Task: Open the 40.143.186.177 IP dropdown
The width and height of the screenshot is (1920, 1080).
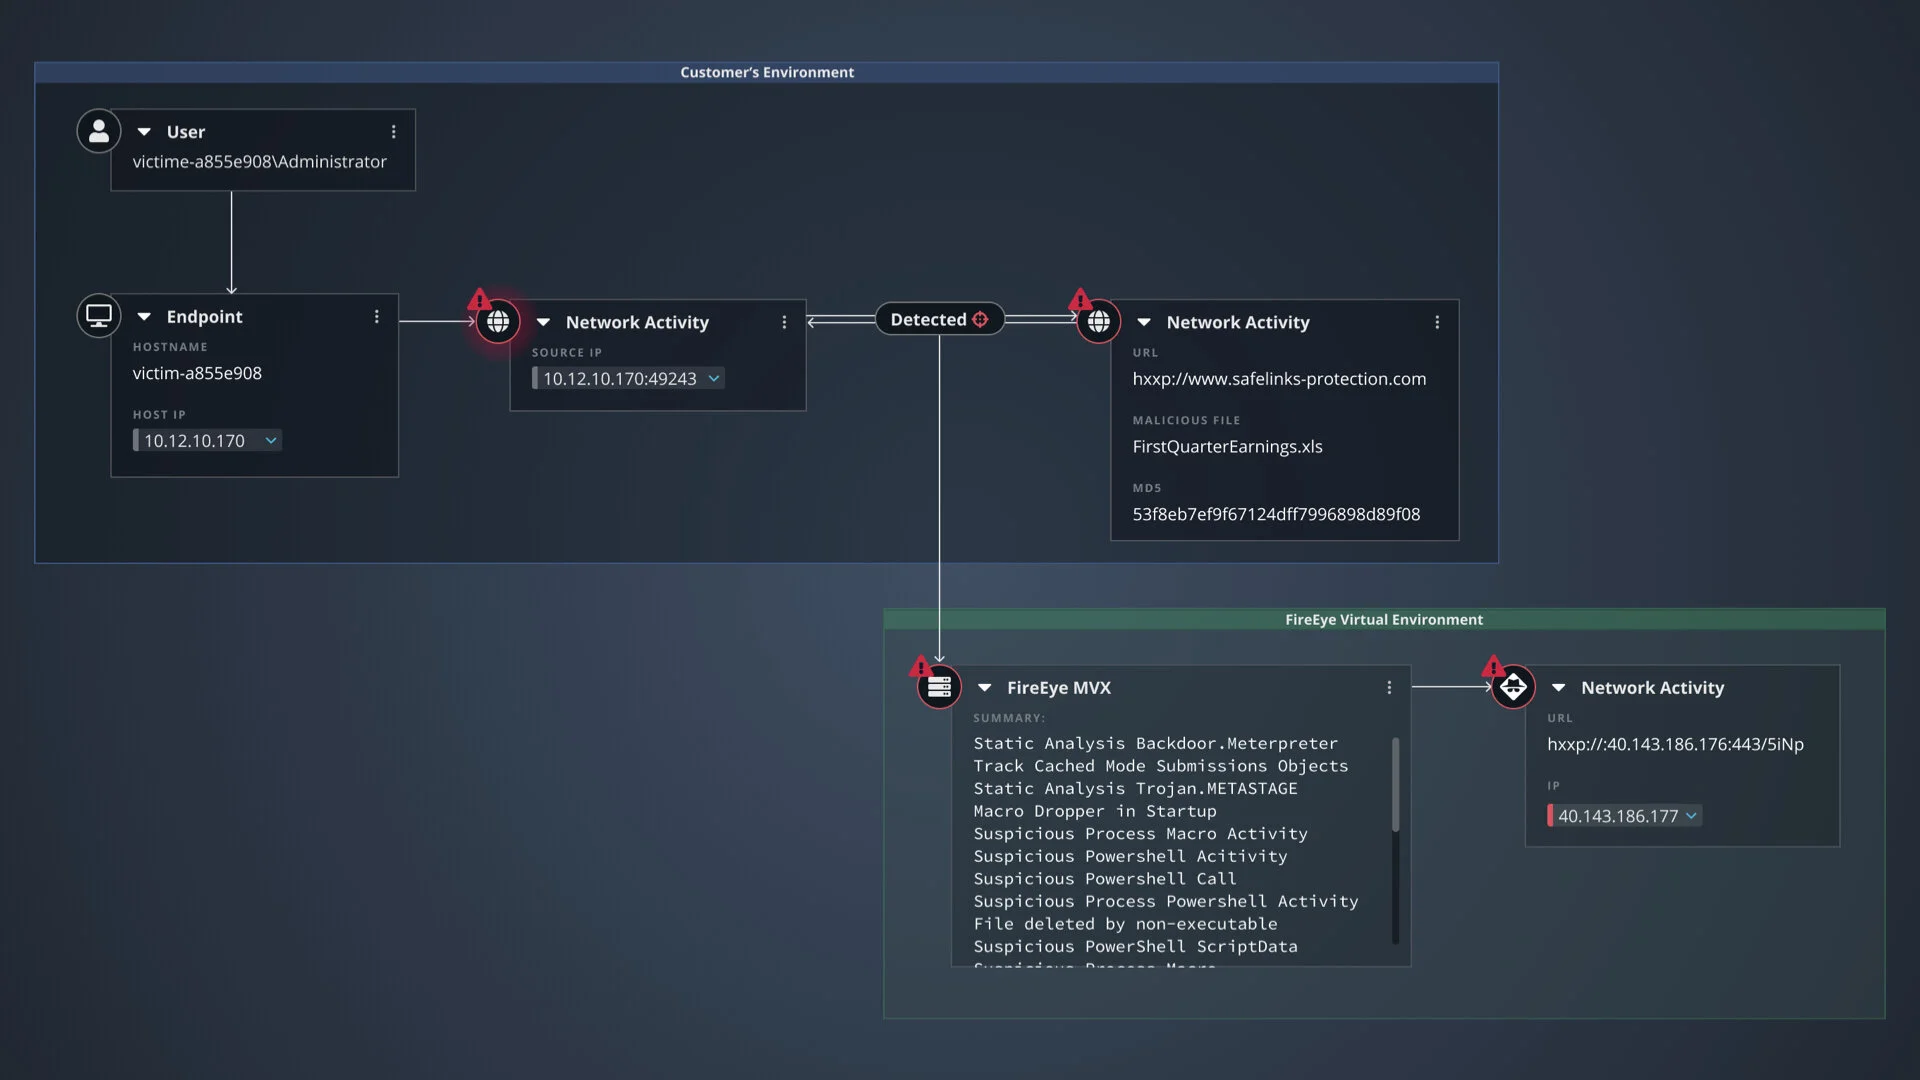Action: pyautogui.click(x=1691, y=816)
